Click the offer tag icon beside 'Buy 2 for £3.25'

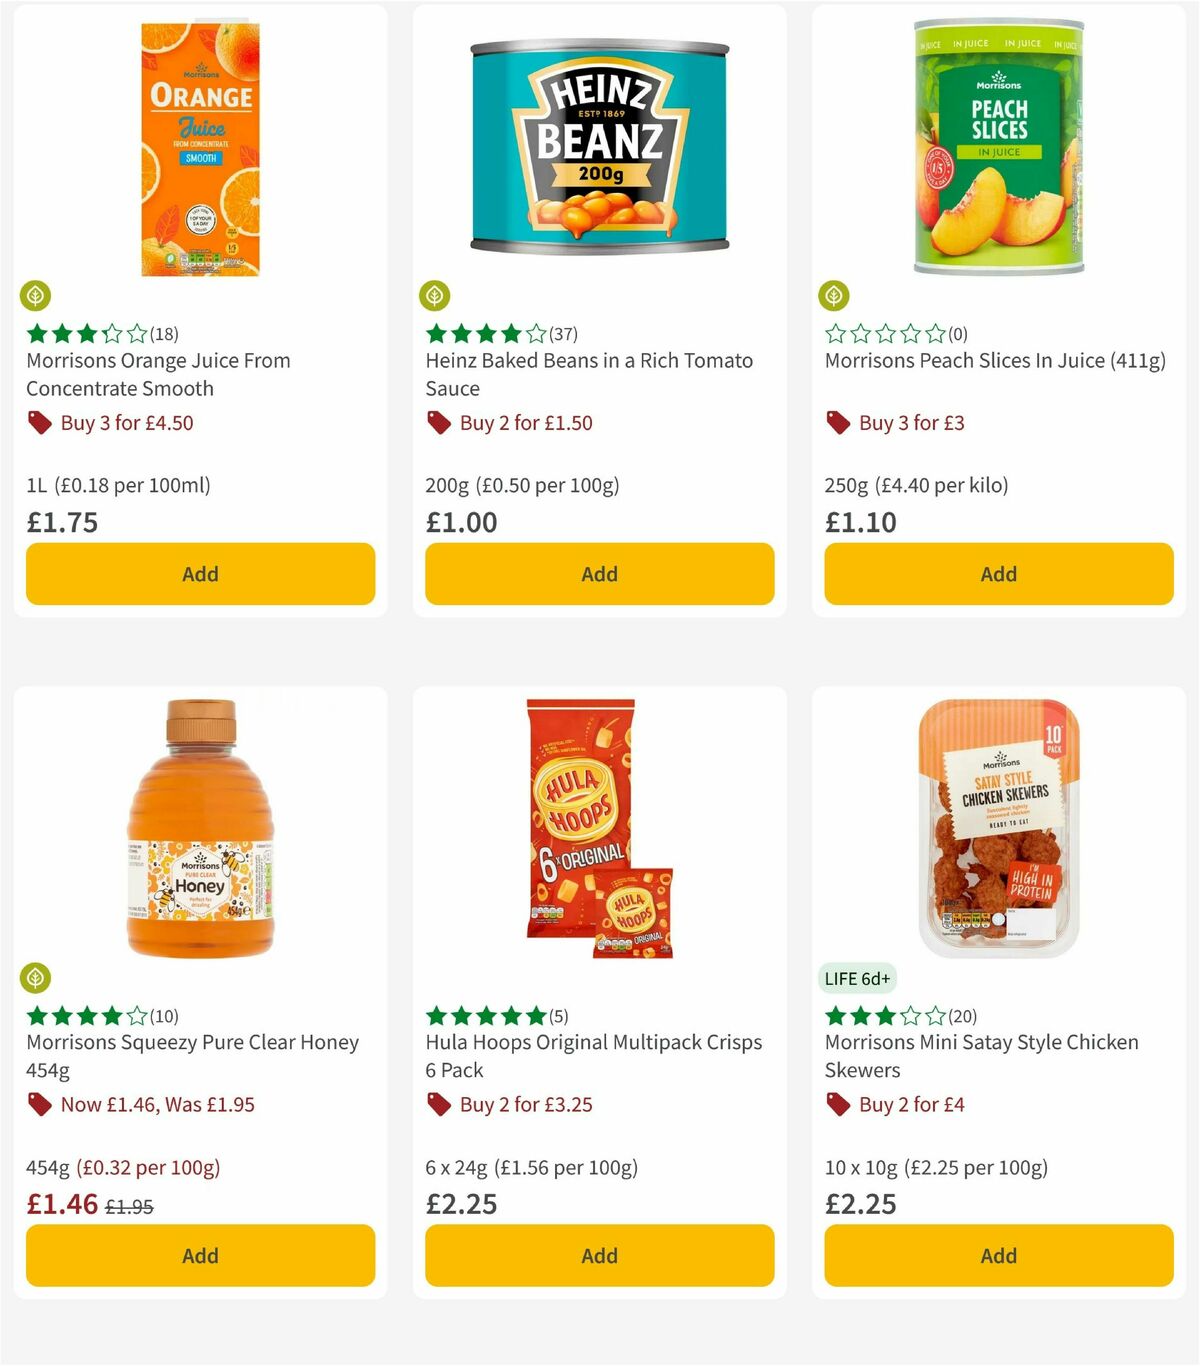(x=438, y=1105)
